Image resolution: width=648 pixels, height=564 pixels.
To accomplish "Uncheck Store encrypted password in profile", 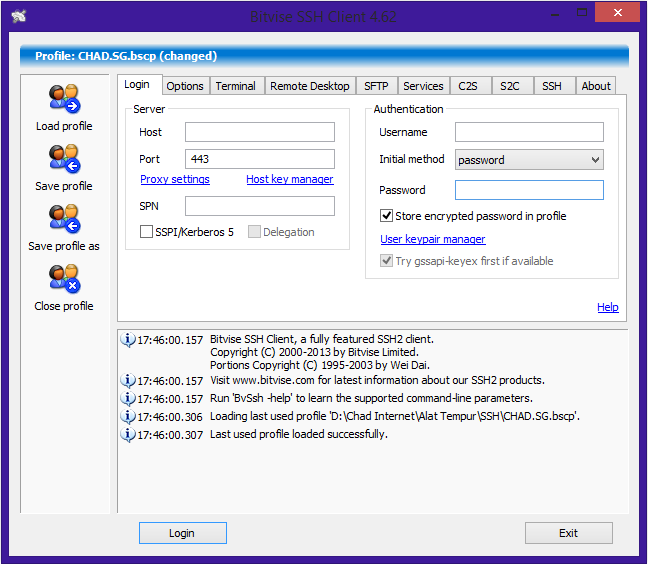I will coord(386,216).
